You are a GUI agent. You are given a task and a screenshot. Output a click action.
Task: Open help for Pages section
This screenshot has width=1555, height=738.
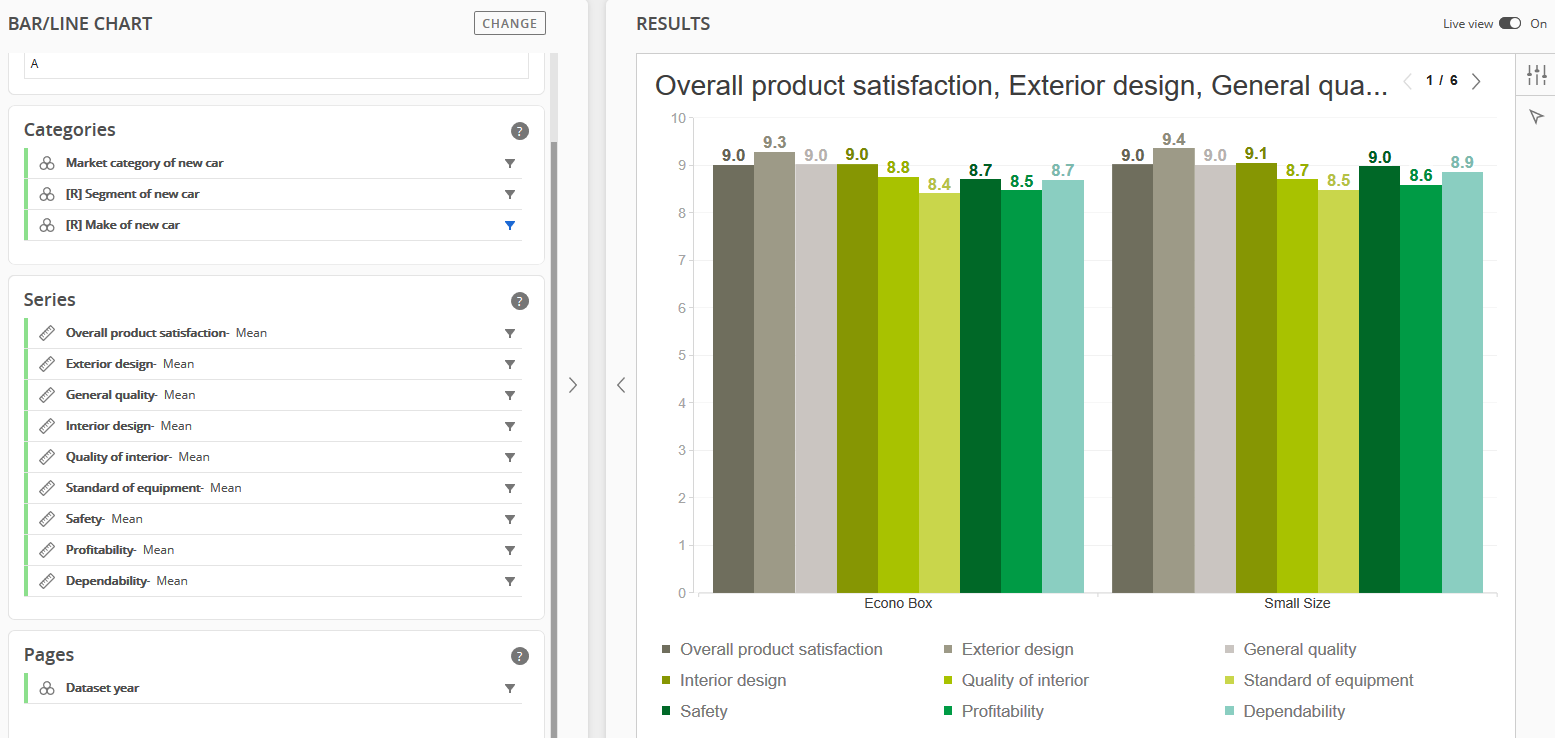click(519, 656)
